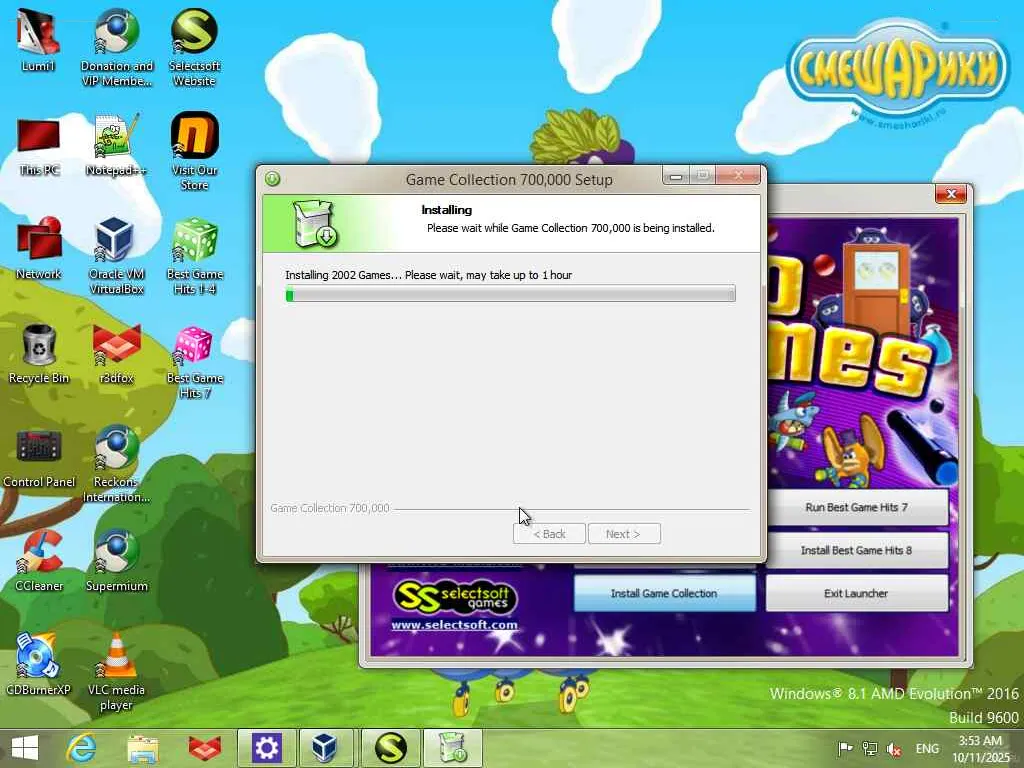
Task: Open the Action Center flag tray icon
Action: pos(845,748)
